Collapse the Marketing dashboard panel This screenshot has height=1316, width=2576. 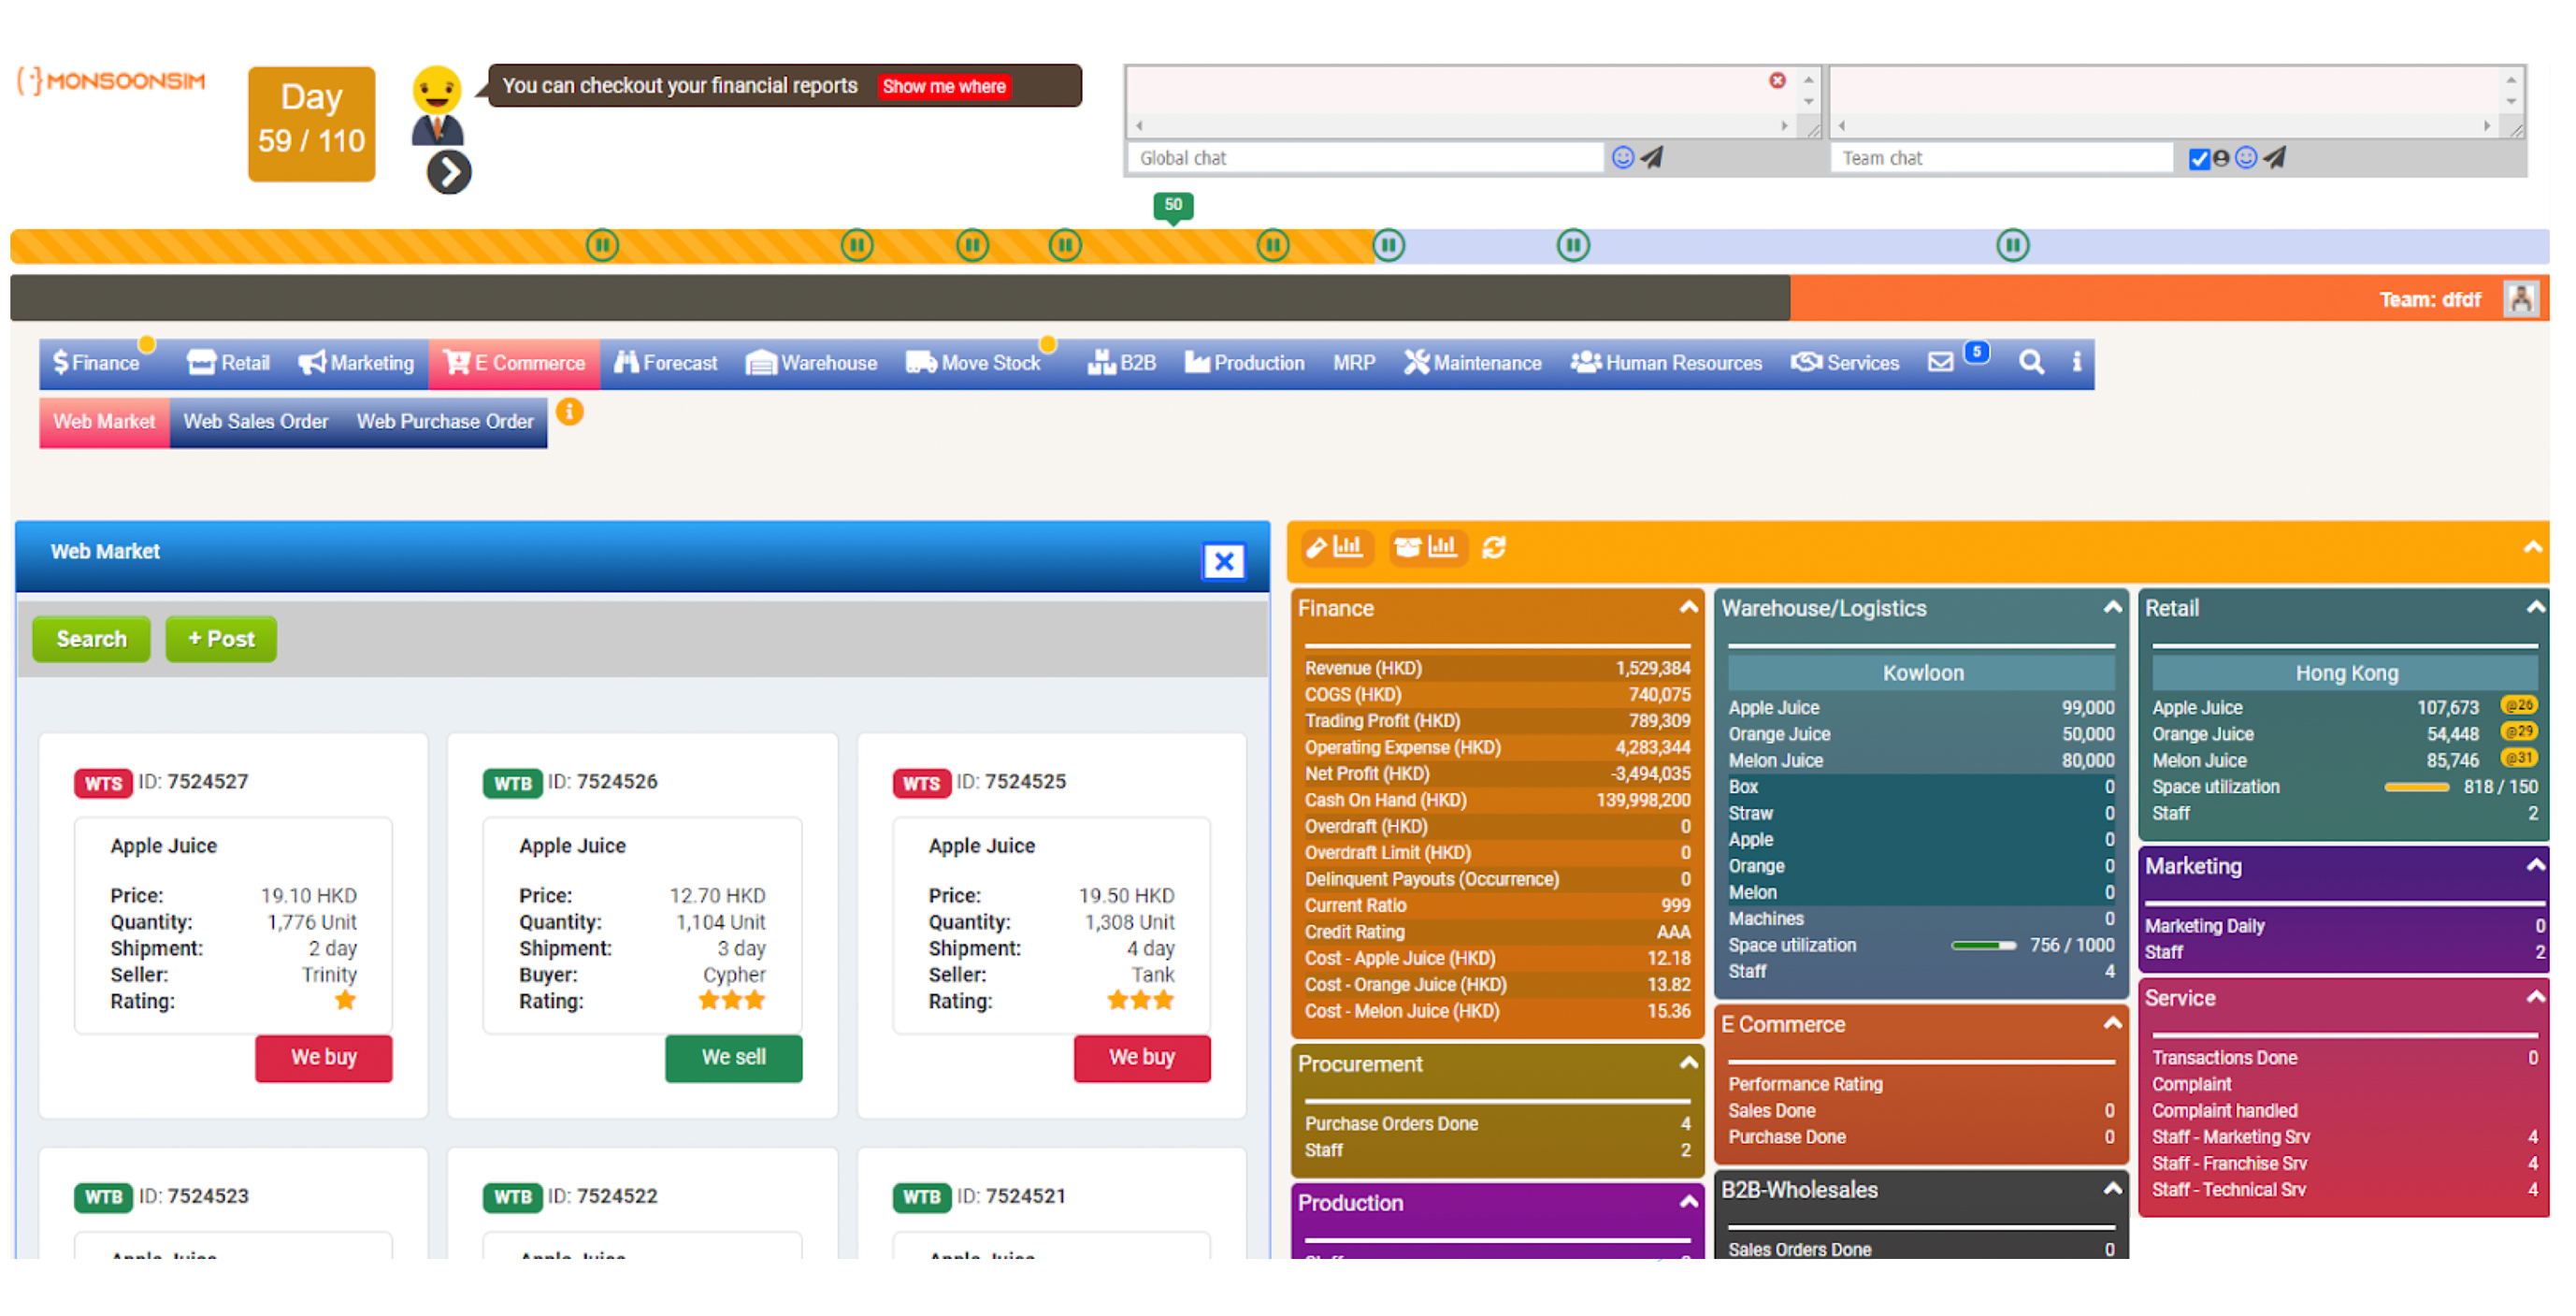point(2535,865)
